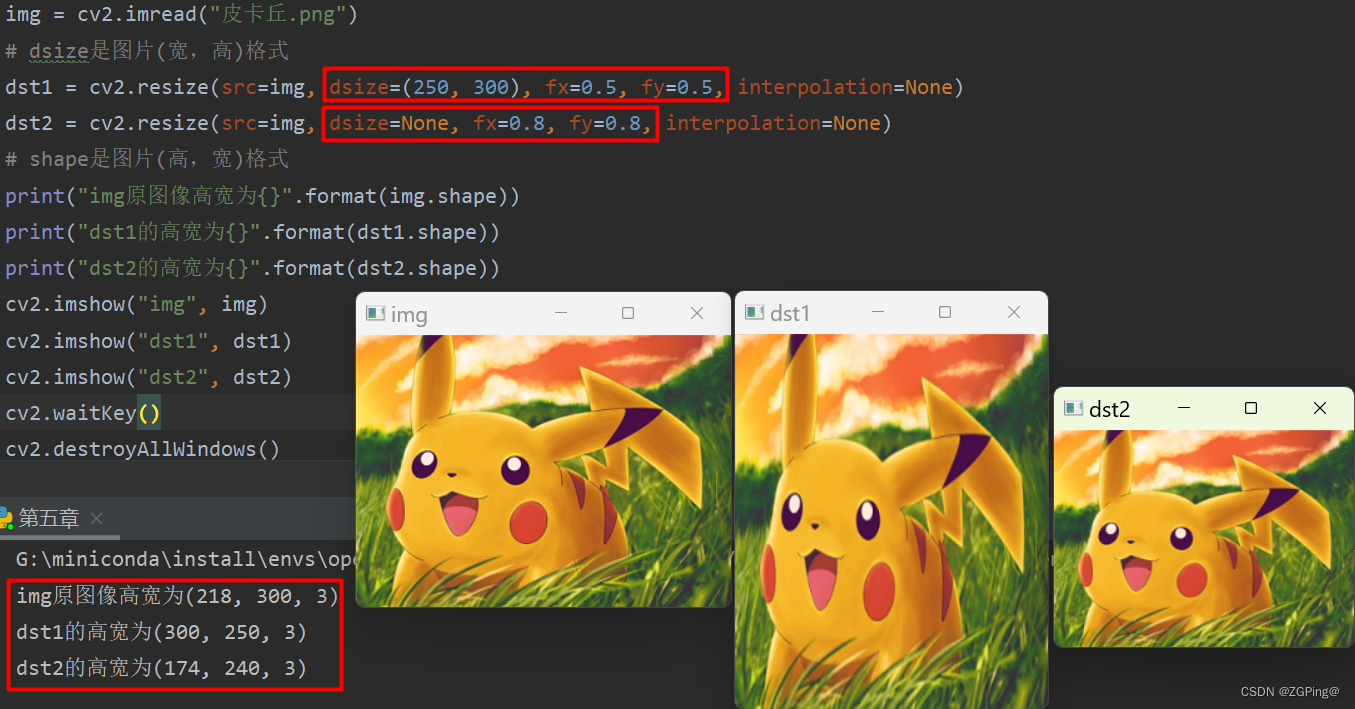Screen dimensions: 1355x709
Task: Click console output 'img原图像高宽为(218, 300, 3)'
Action: coord(177,597)
